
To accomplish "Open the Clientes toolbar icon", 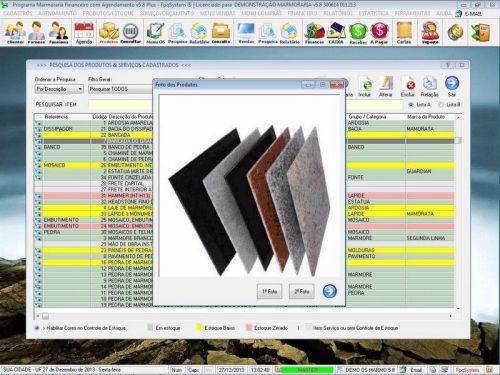I will (15, 32).
